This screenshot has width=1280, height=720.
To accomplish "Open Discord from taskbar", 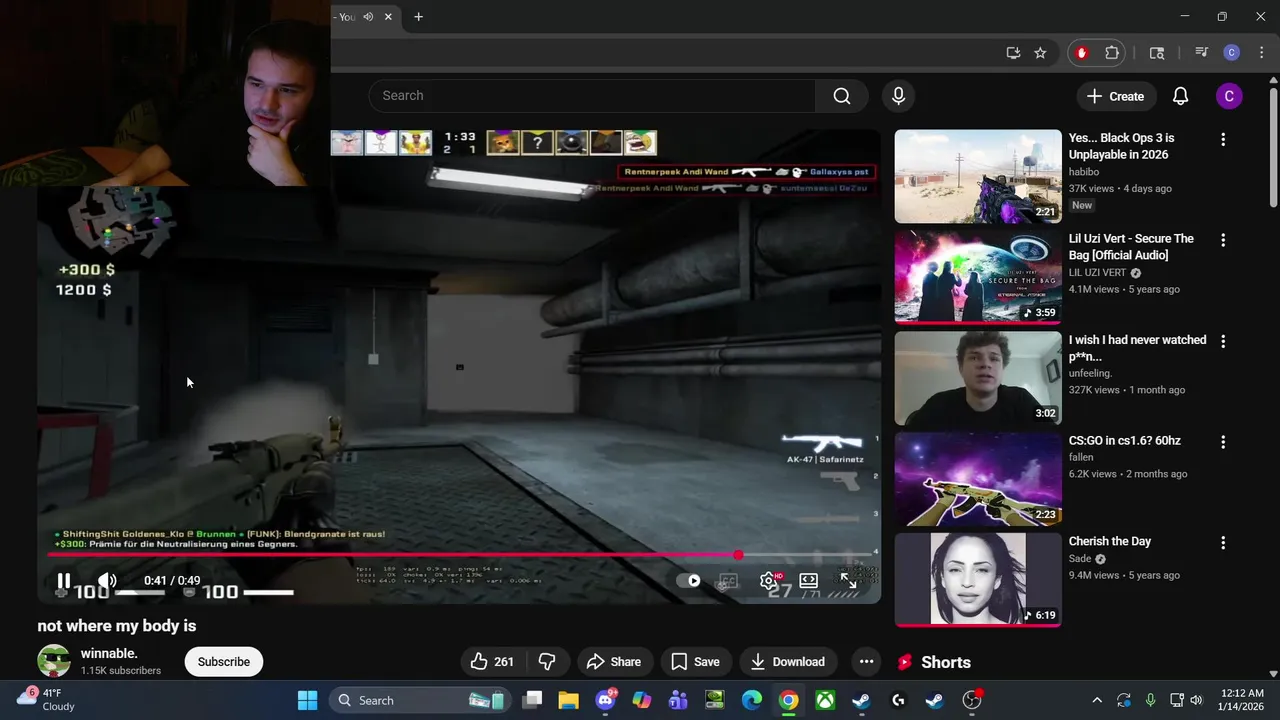I will pos(605,700).
